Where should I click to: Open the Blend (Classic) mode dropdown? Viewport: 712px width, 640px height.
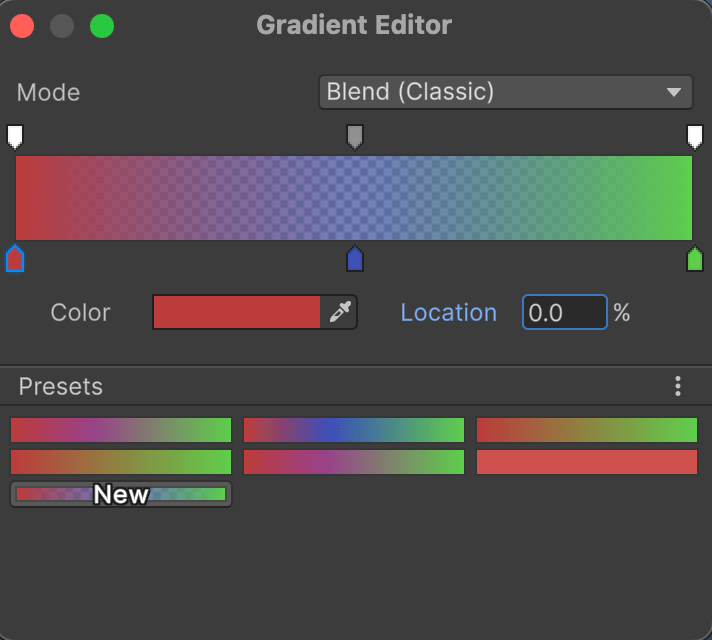click(505, 92)
